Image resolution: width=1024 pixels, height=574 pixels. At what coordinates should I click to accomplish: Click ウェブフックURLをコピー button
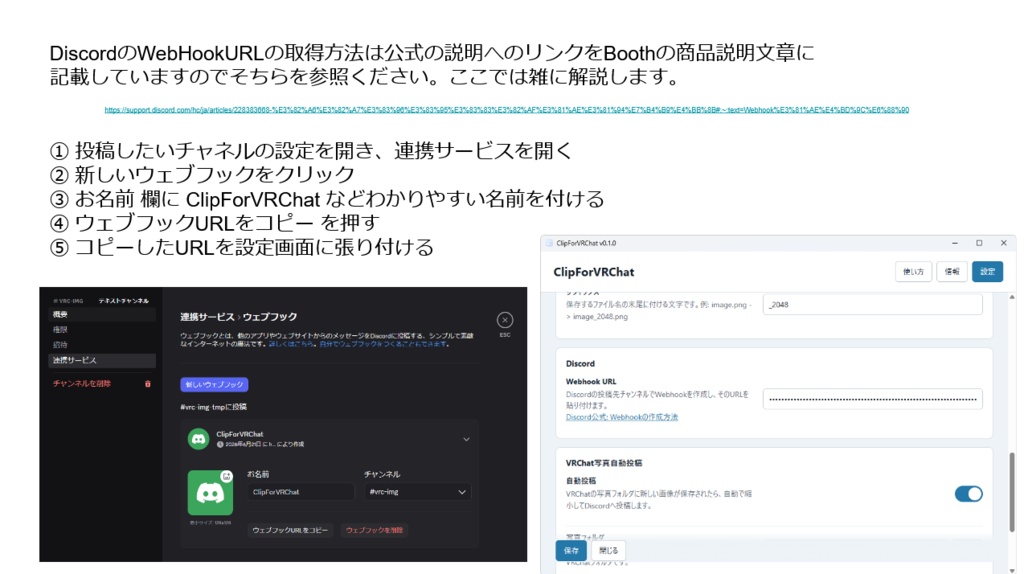[x=290, y=530]
